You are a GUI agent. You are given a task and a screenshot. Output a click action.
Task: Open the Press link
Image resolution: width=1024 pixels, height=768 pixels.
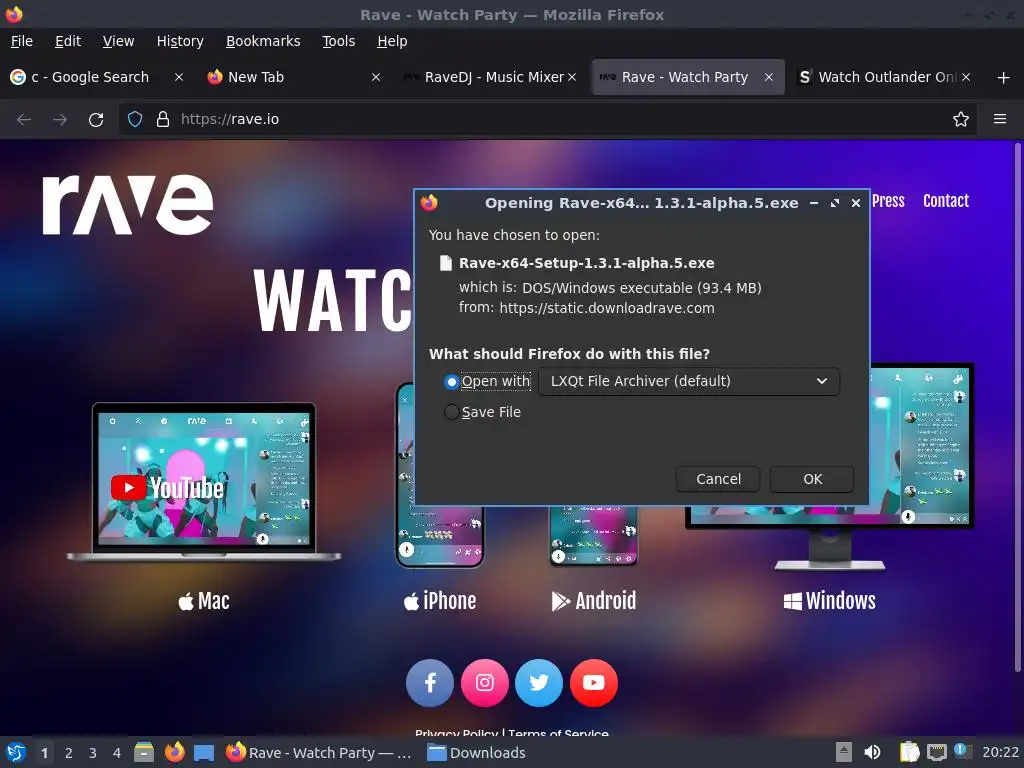[x=888, y=201]
